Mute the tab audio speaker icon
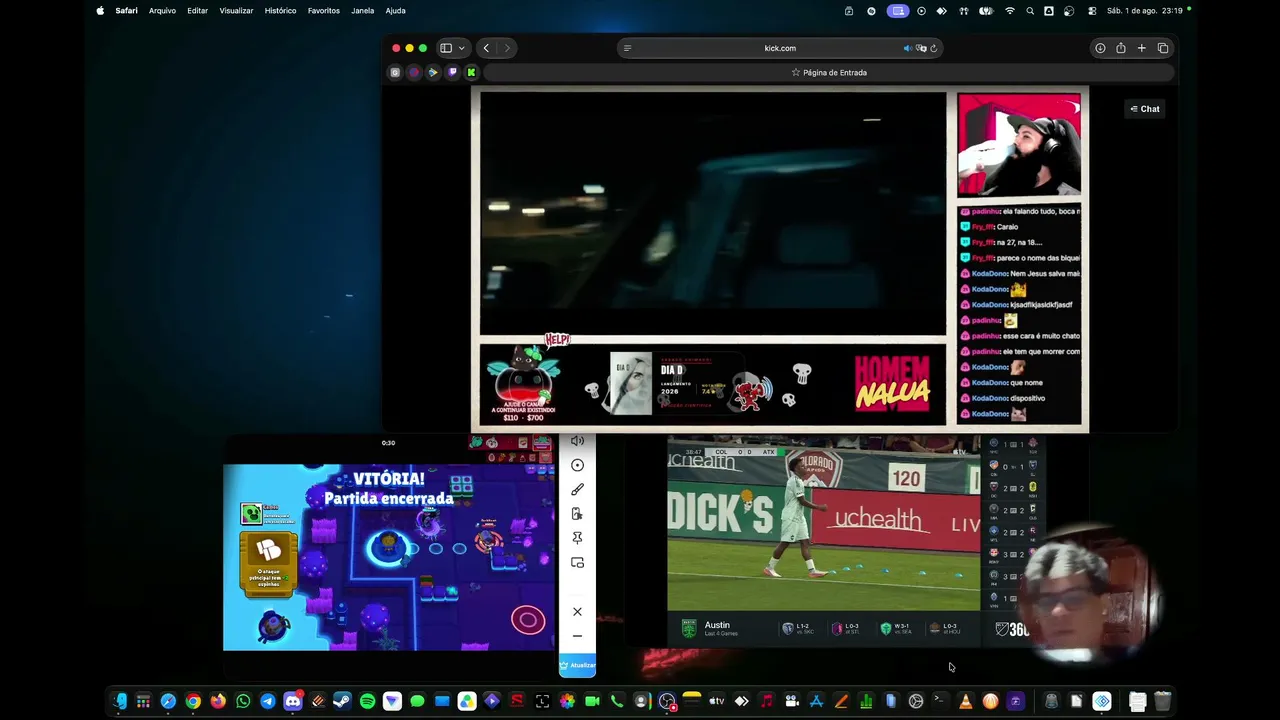 pos(908,48)
